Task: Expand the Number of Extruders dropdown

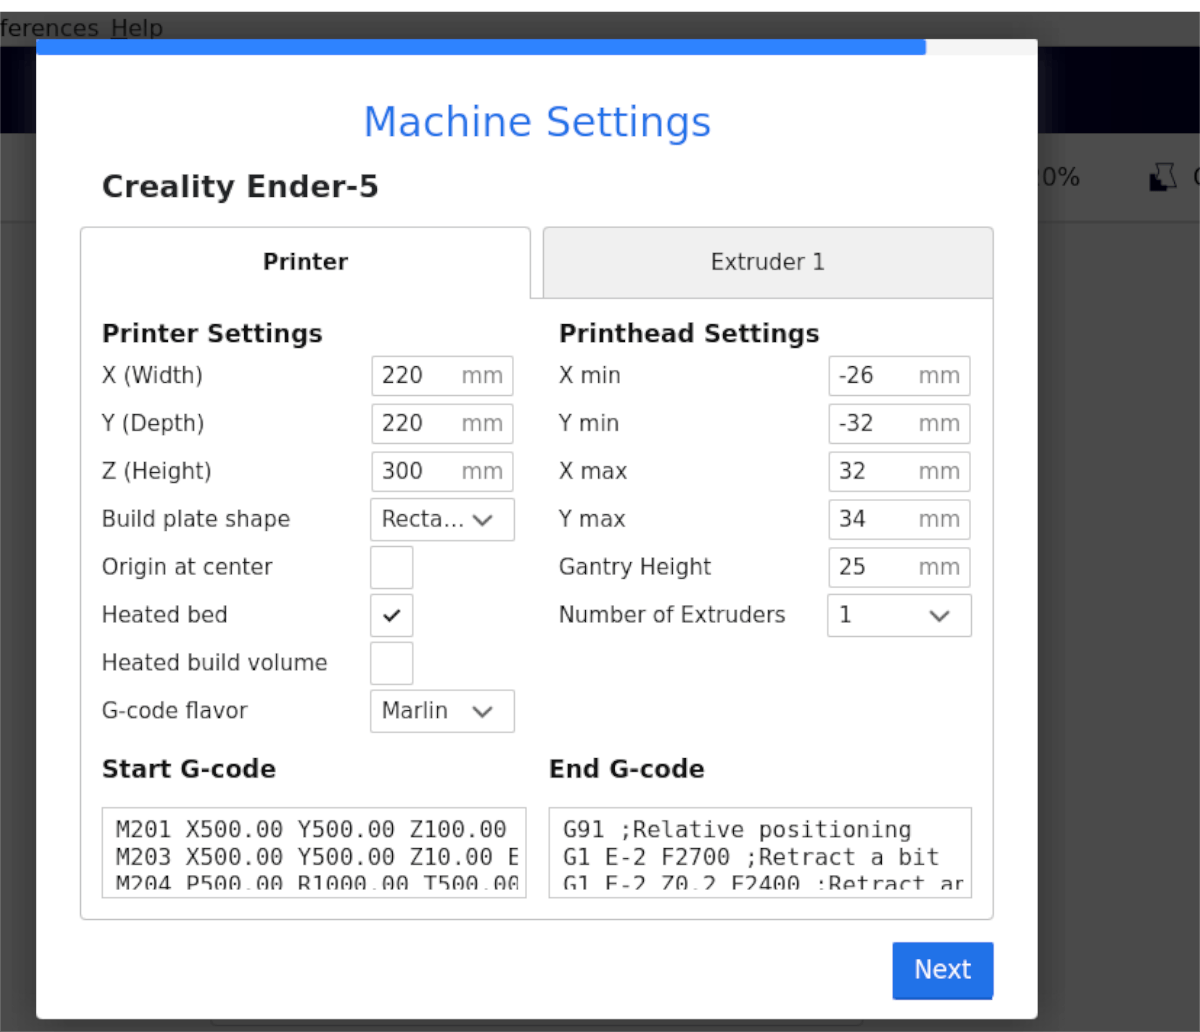Action: (898, 615)
